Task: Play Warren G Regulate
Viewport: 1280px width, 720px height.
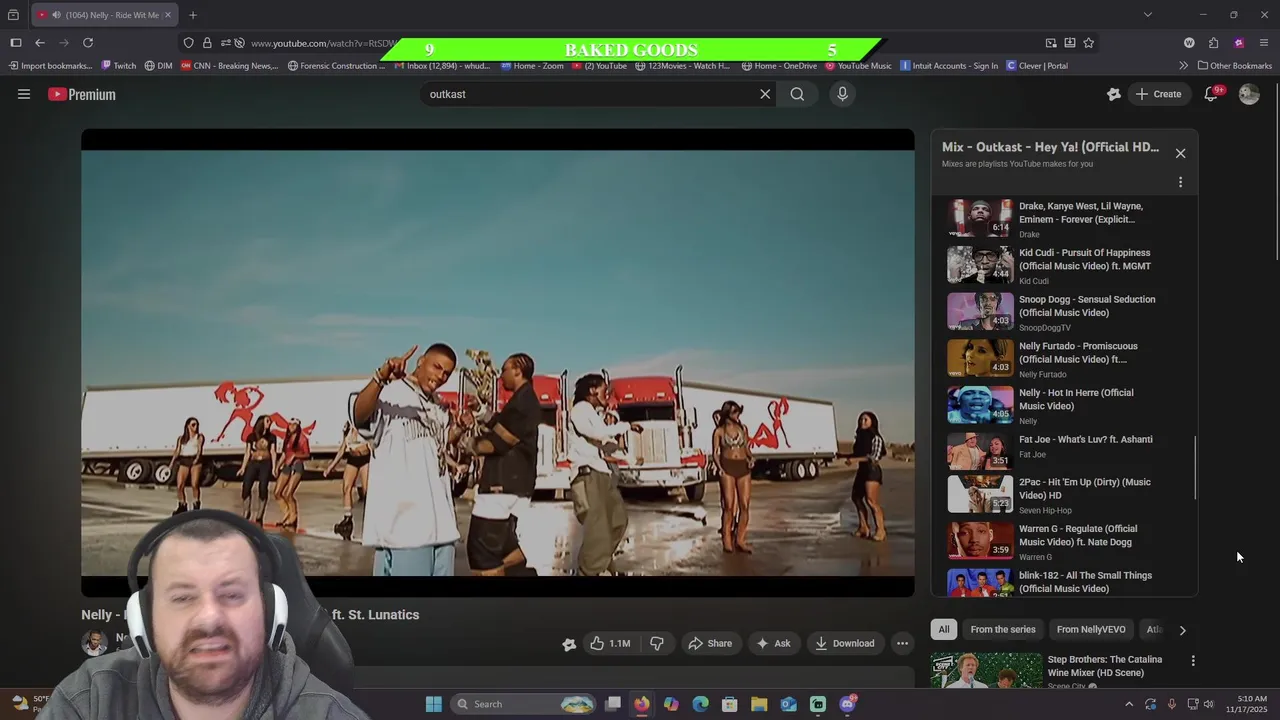Action: point(1060,541)
